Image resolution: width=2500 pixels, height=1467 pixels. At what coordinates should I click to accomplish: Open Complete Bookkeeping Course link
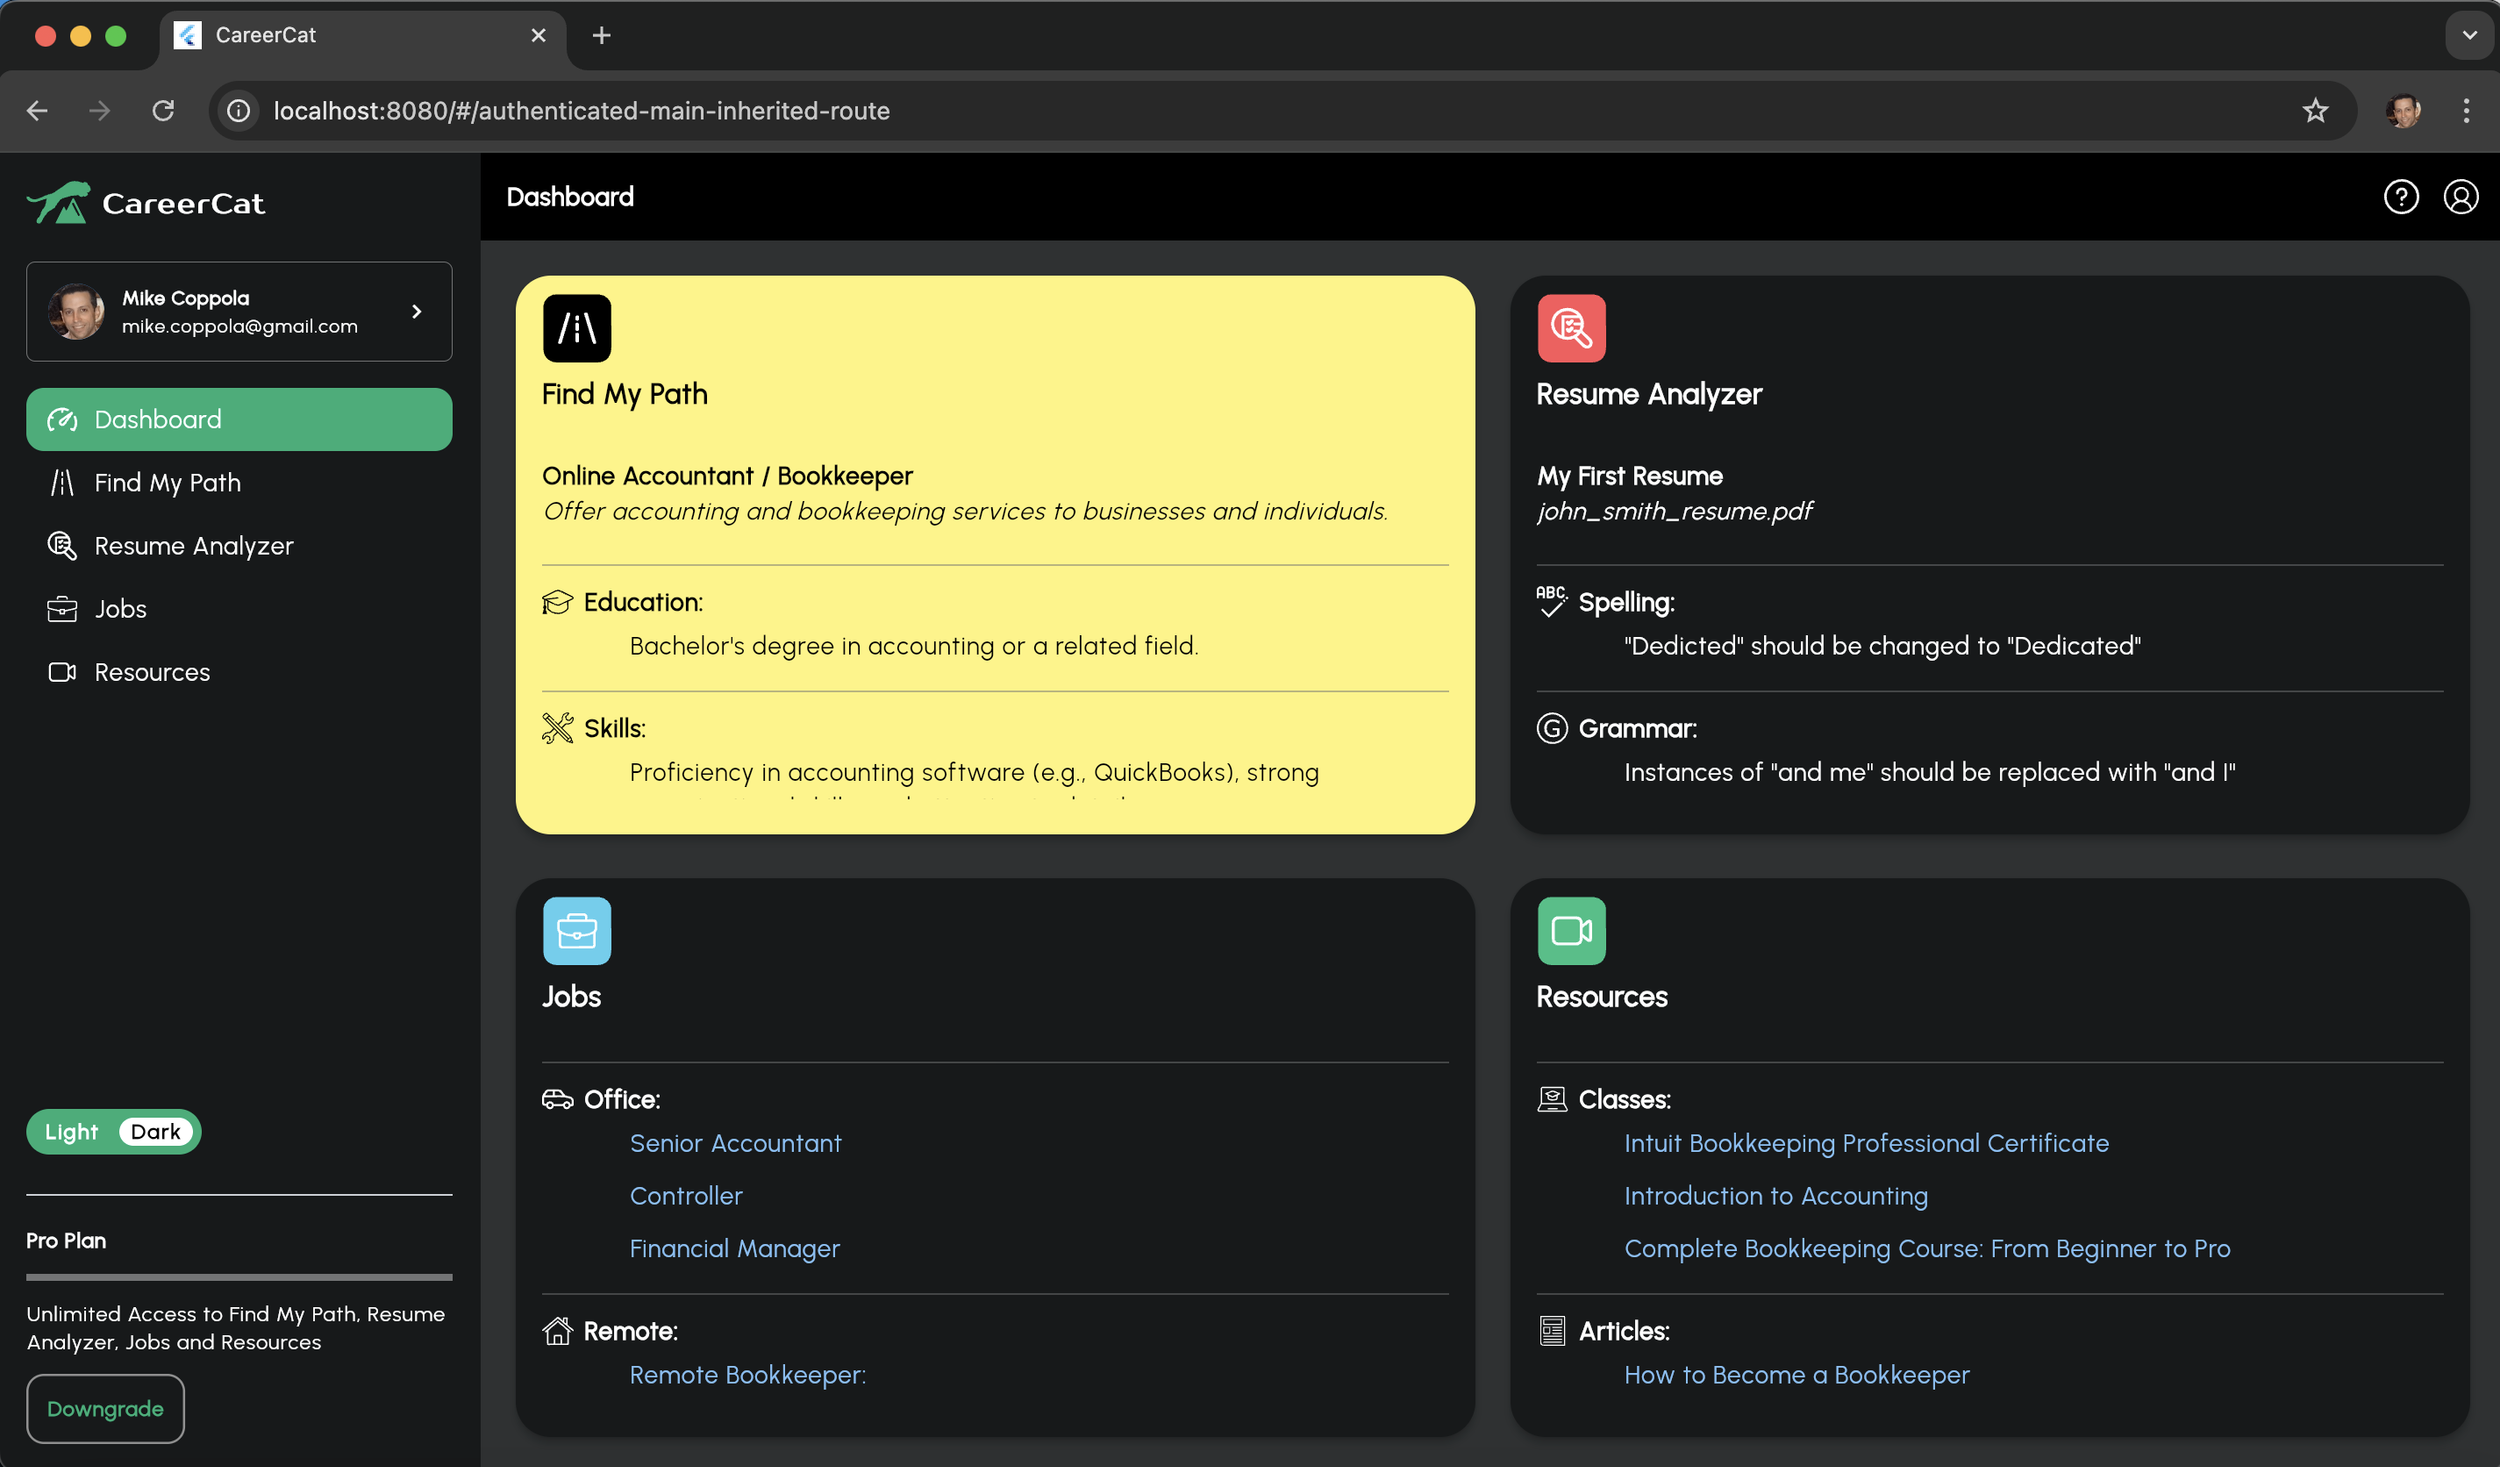[x=1927, y=1249]
